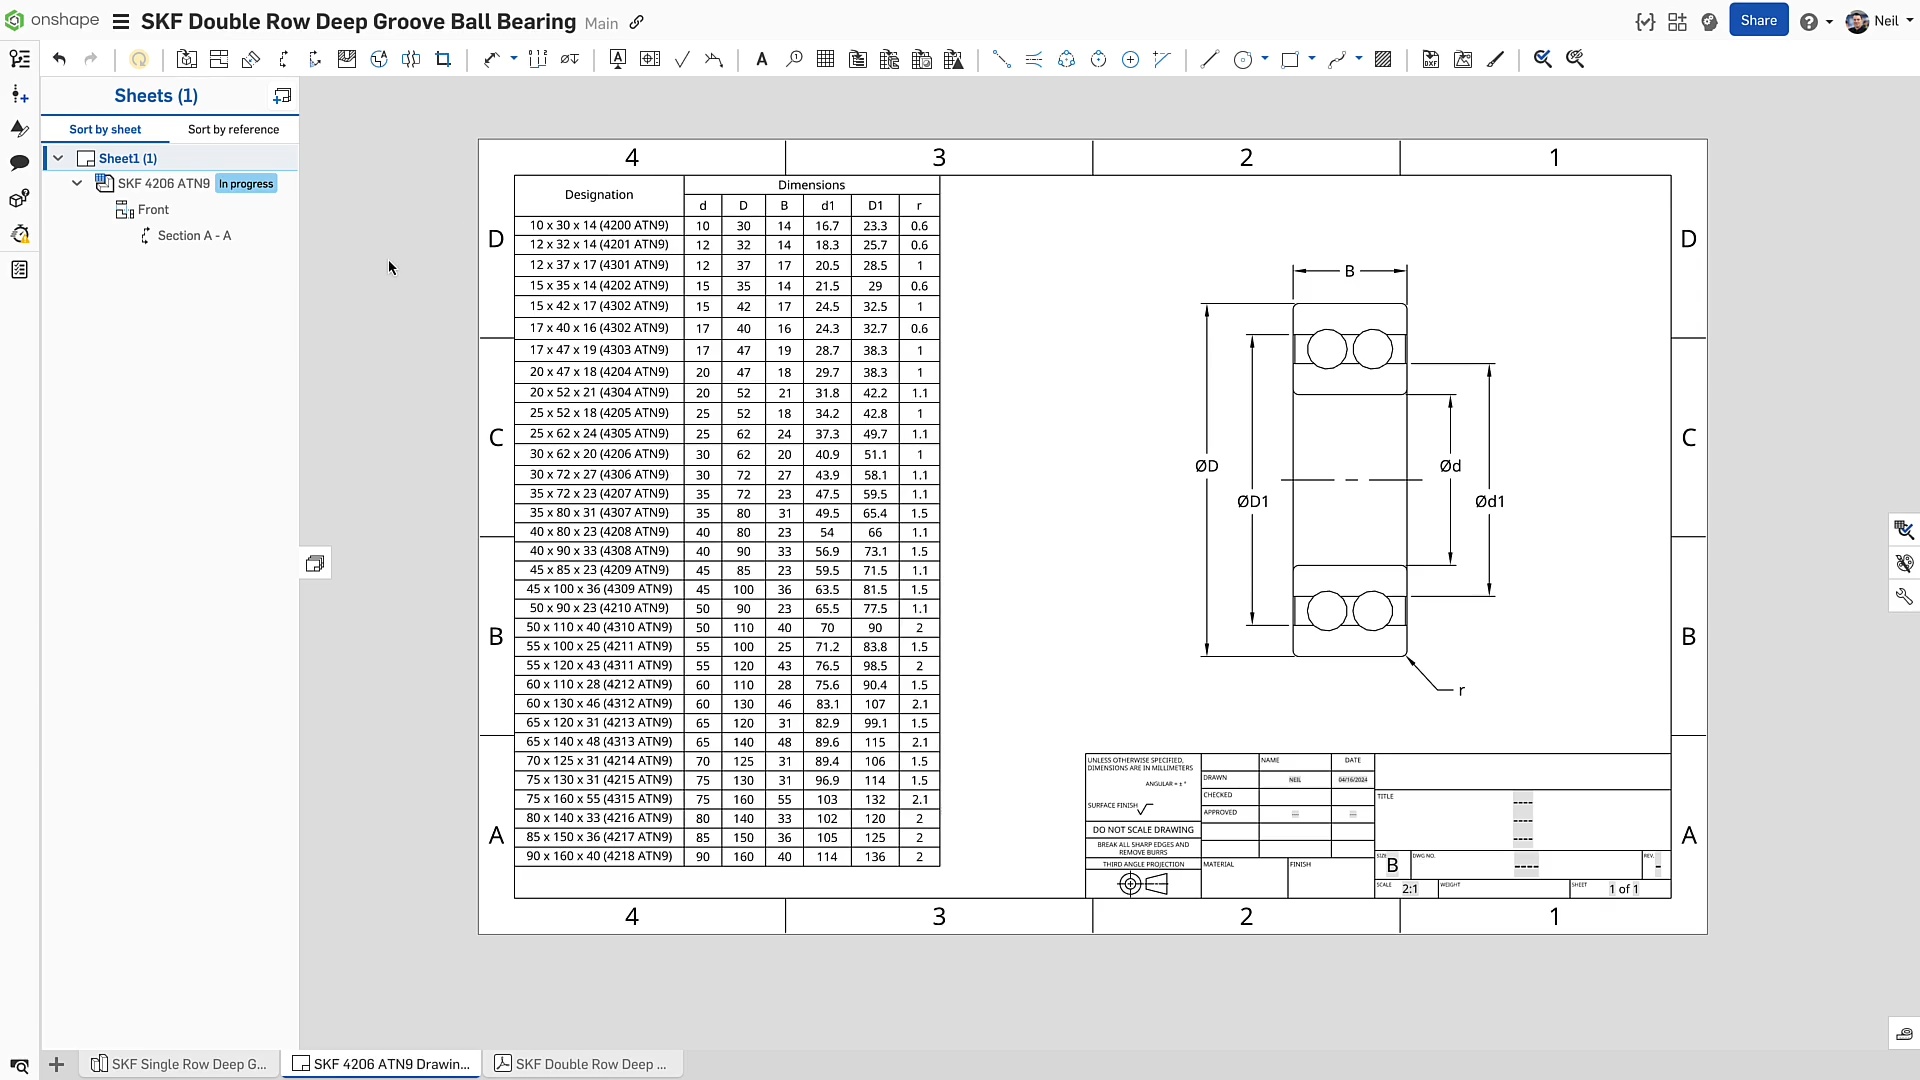Image resolution: width=1920 pixels, height=1080 pixels.
Task: Open the comments speech bubble panel
Action: [x=19, y=162]
